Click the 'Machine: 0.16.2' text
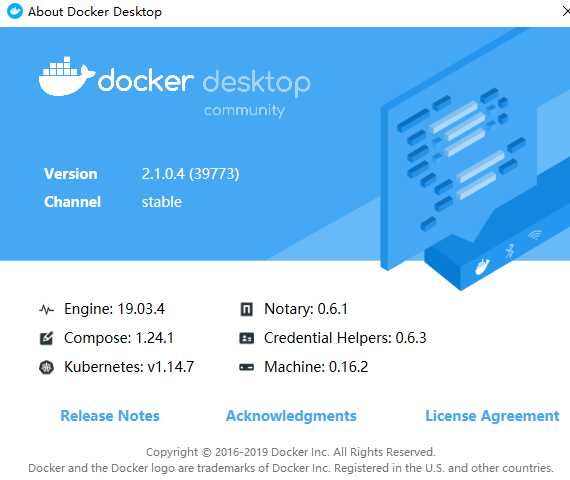570x480 pixels. [316, 367]
